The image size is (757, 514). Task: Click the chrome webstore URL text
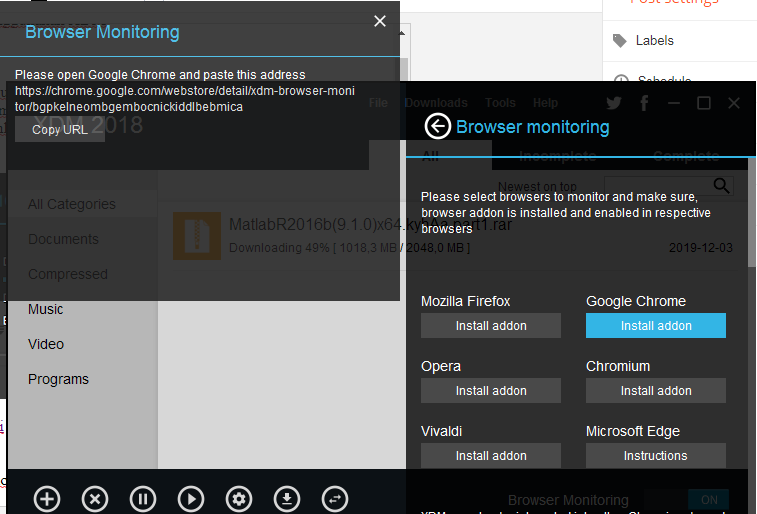(184, 99)
